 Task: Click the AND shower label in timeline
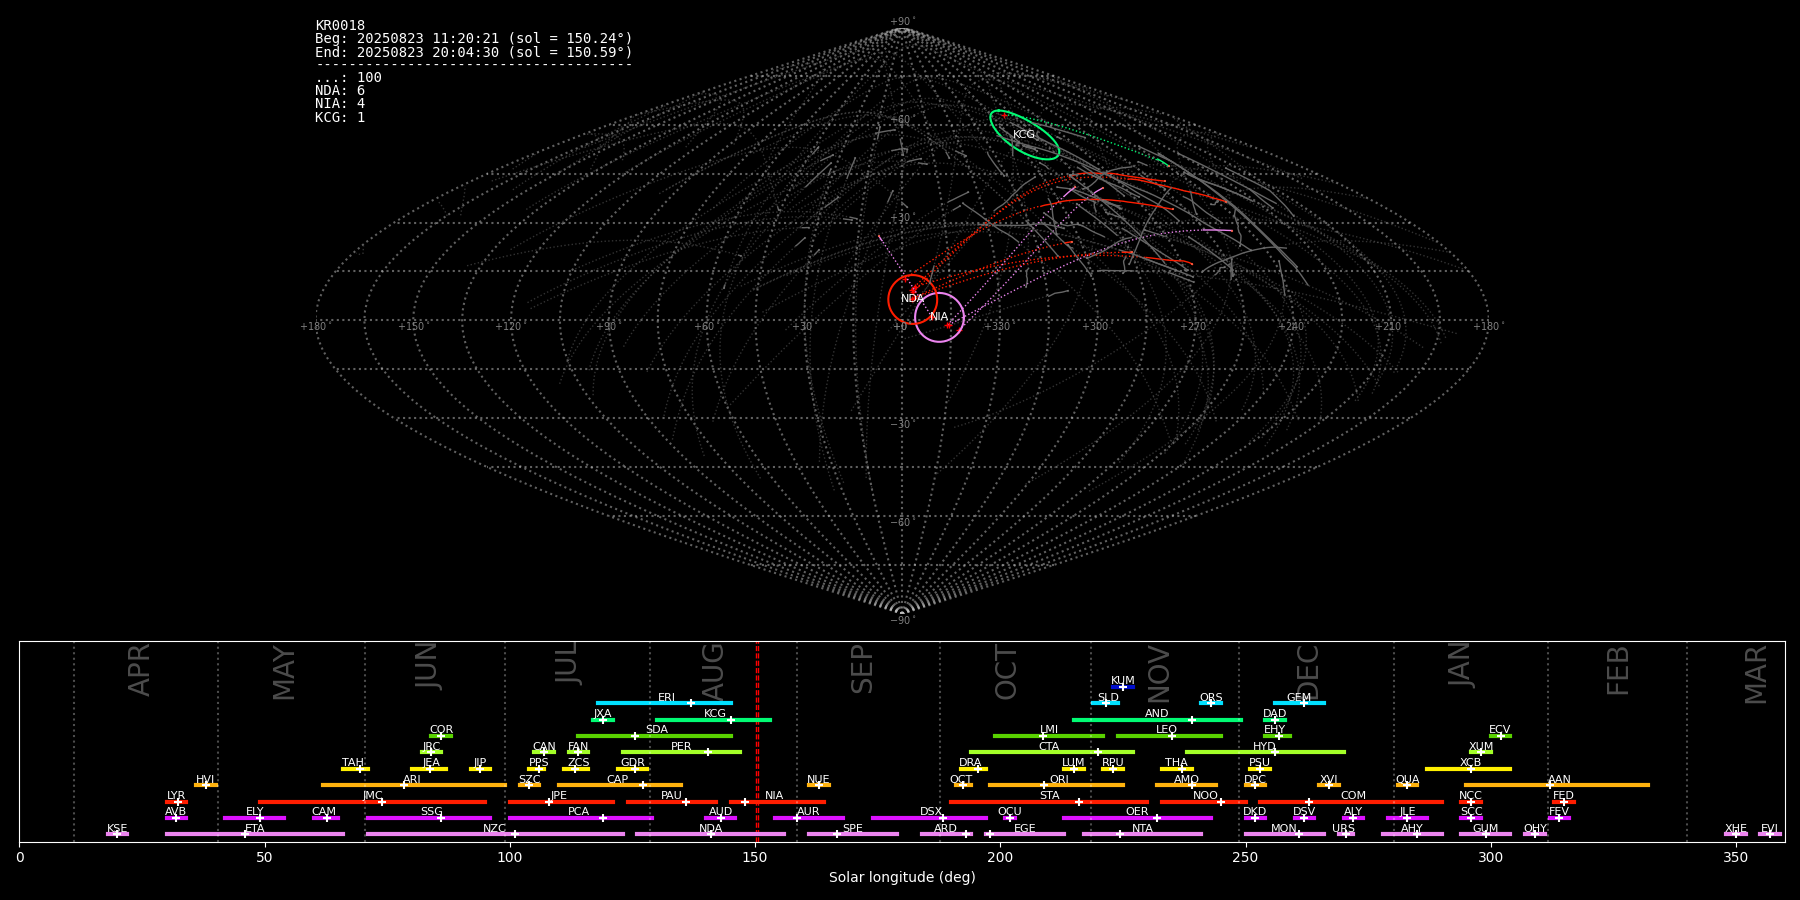click(1157, 714)
